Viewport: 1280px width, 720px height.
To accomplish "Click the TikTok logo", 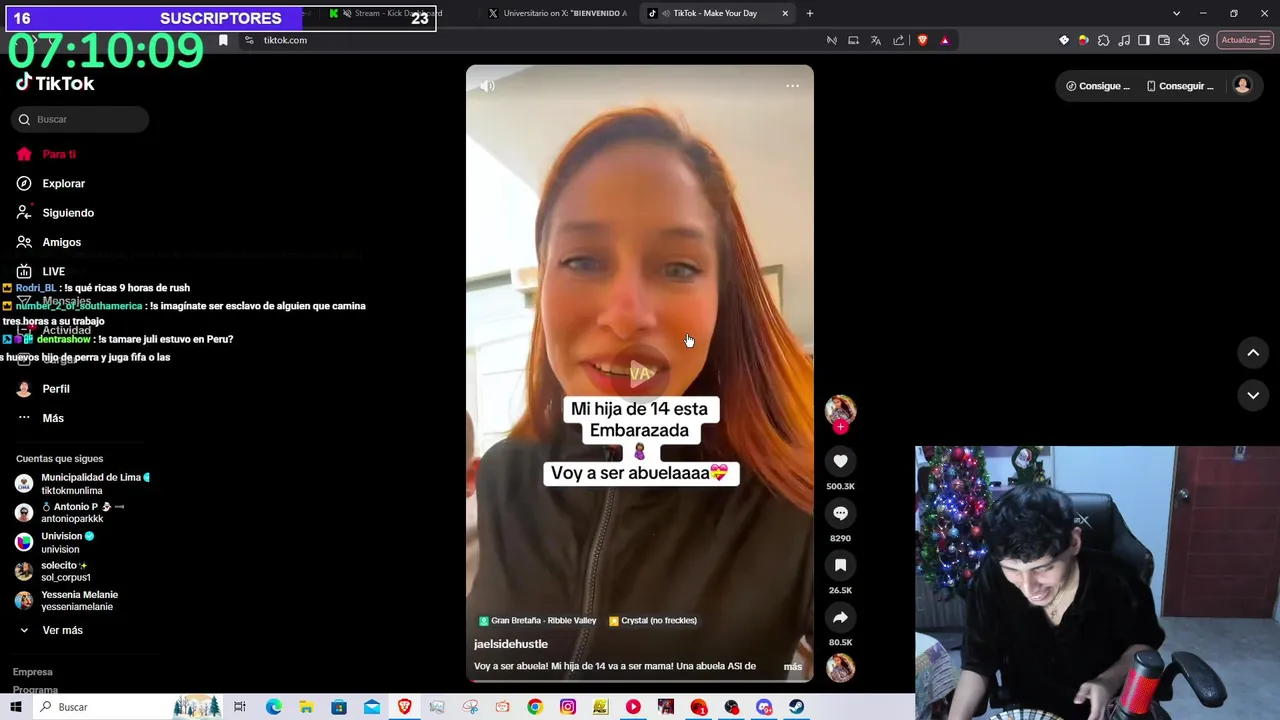I will click(55, 83).
